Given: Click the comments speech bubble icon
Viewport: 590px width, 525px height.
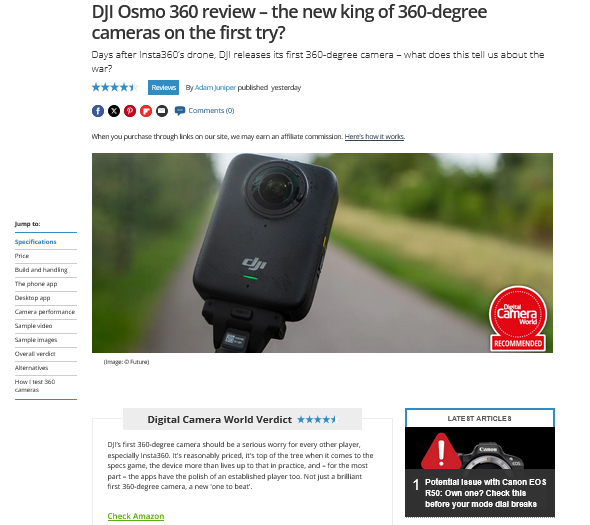Looking at the screenshot, I should tap(180, 111).
